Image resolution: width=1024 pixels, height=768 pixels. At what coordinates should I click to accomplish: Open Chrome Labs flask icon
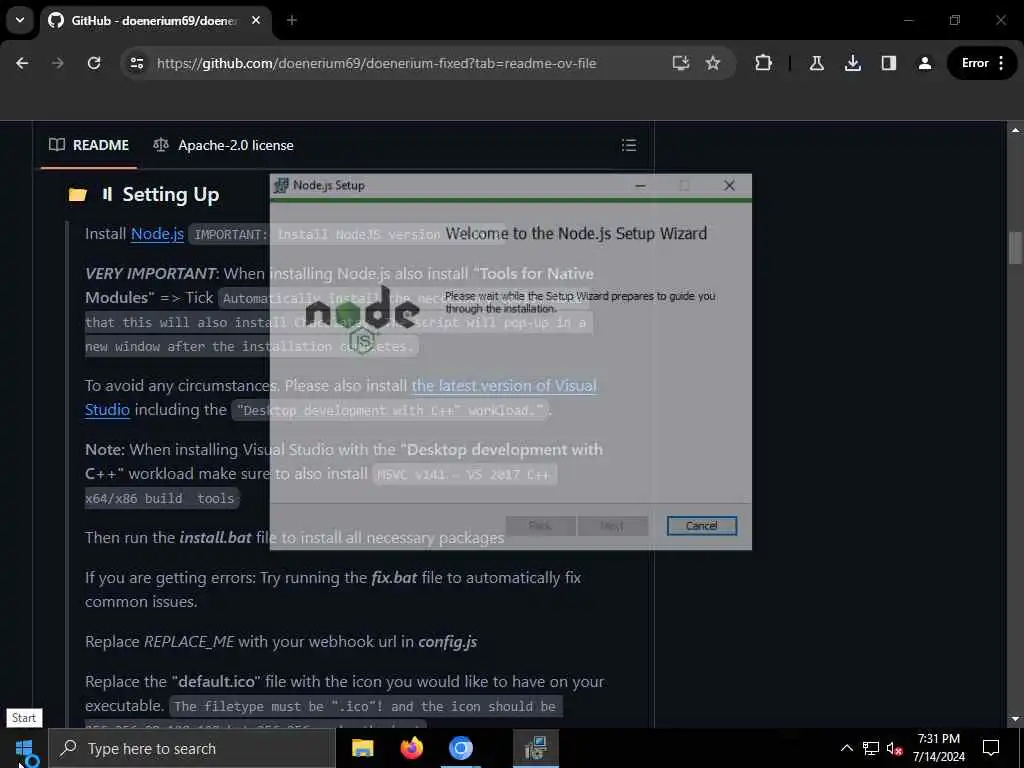[816, 63]
